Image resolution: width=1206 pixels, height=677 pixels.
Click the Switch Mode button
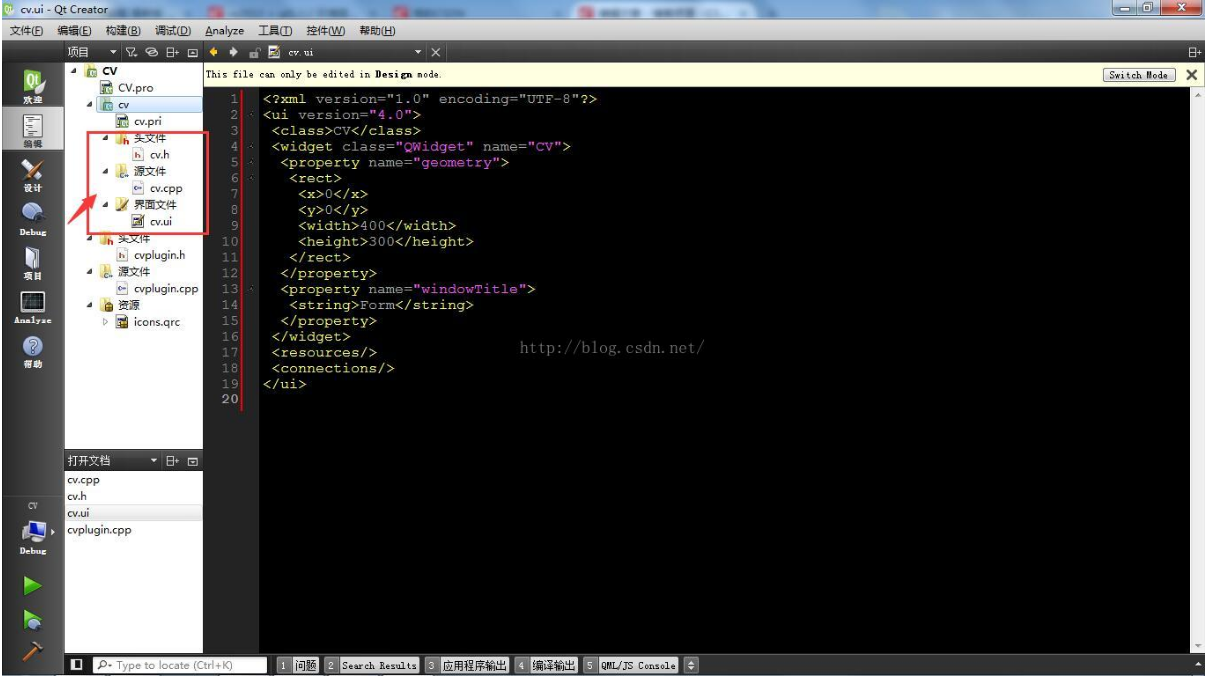coord(1138,75)
